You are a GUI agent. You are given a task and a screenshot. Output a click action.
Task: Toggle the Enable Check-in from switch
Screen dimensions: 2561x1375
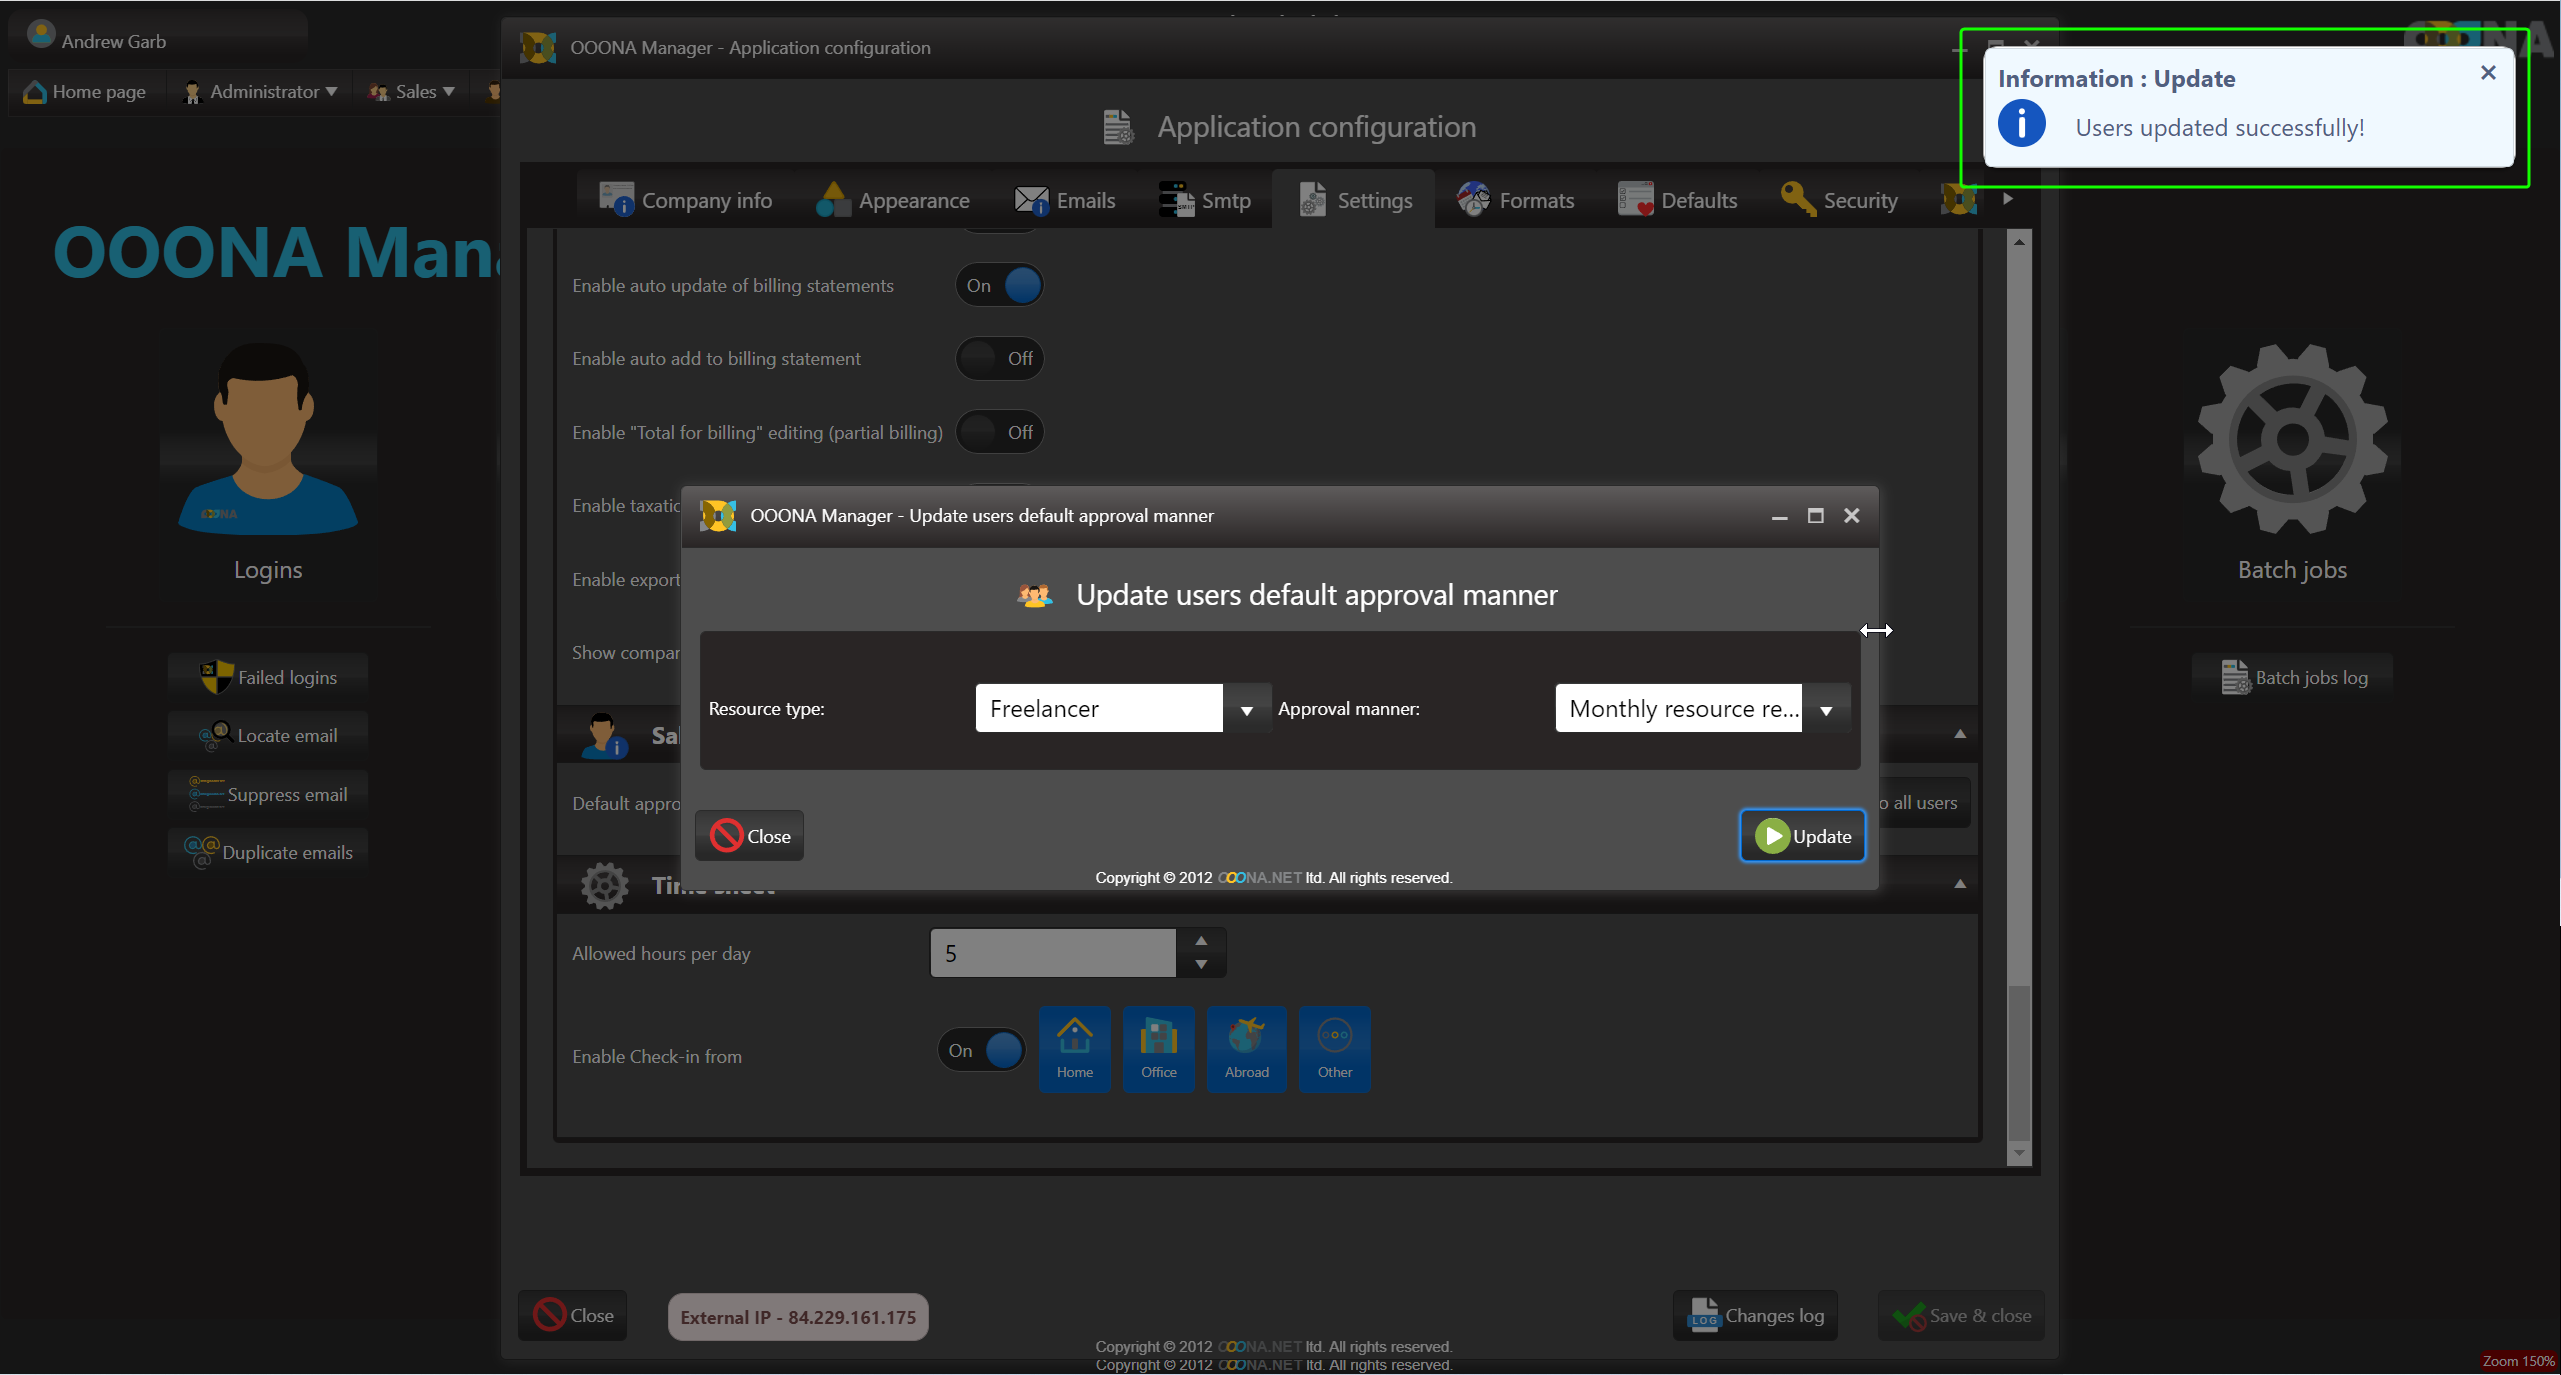point(981,1050)
